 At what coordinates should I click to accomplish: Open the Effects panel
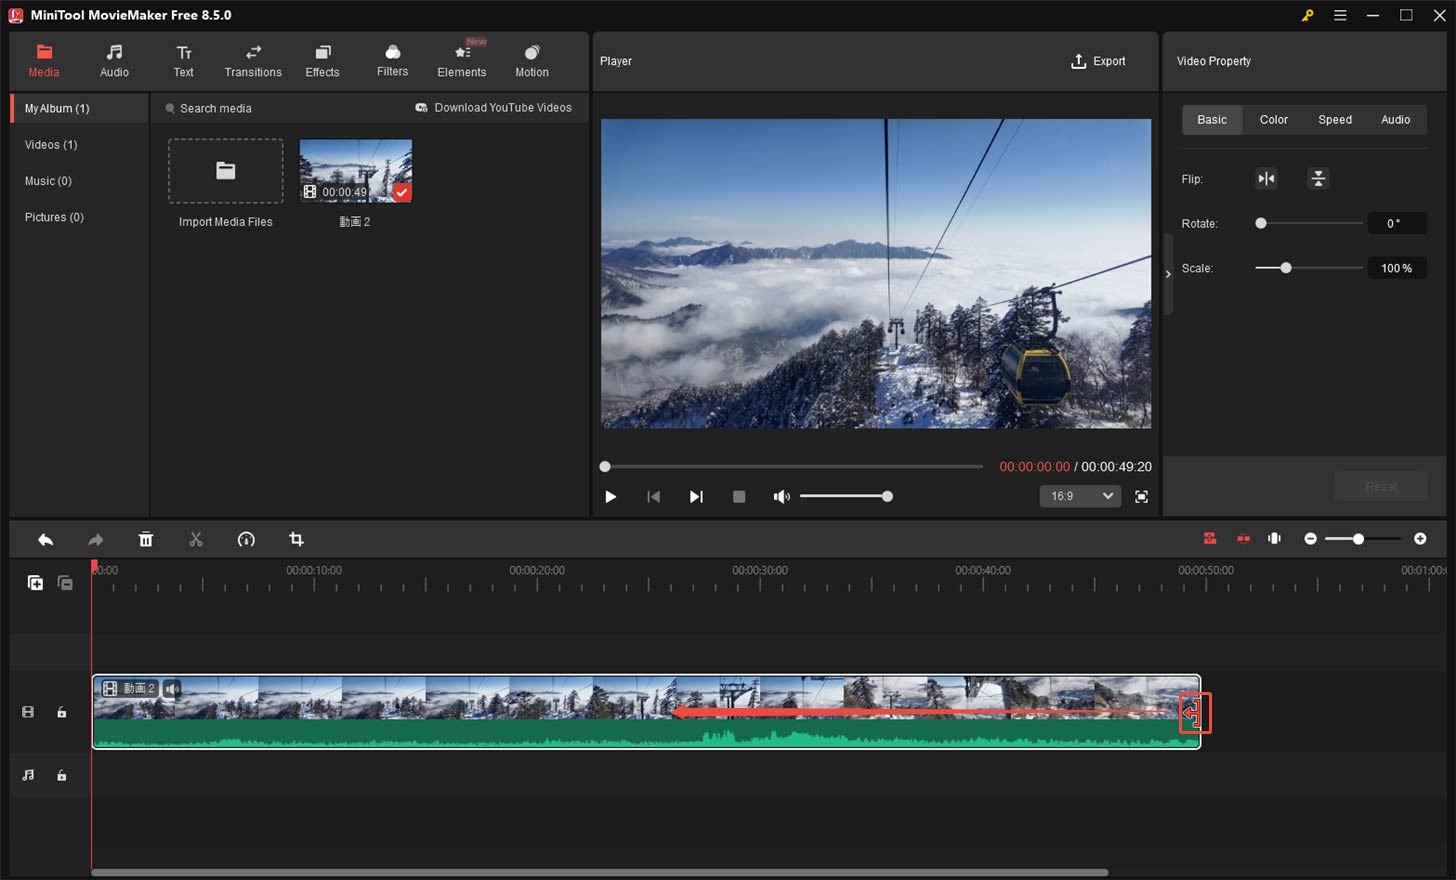point(322,60)
